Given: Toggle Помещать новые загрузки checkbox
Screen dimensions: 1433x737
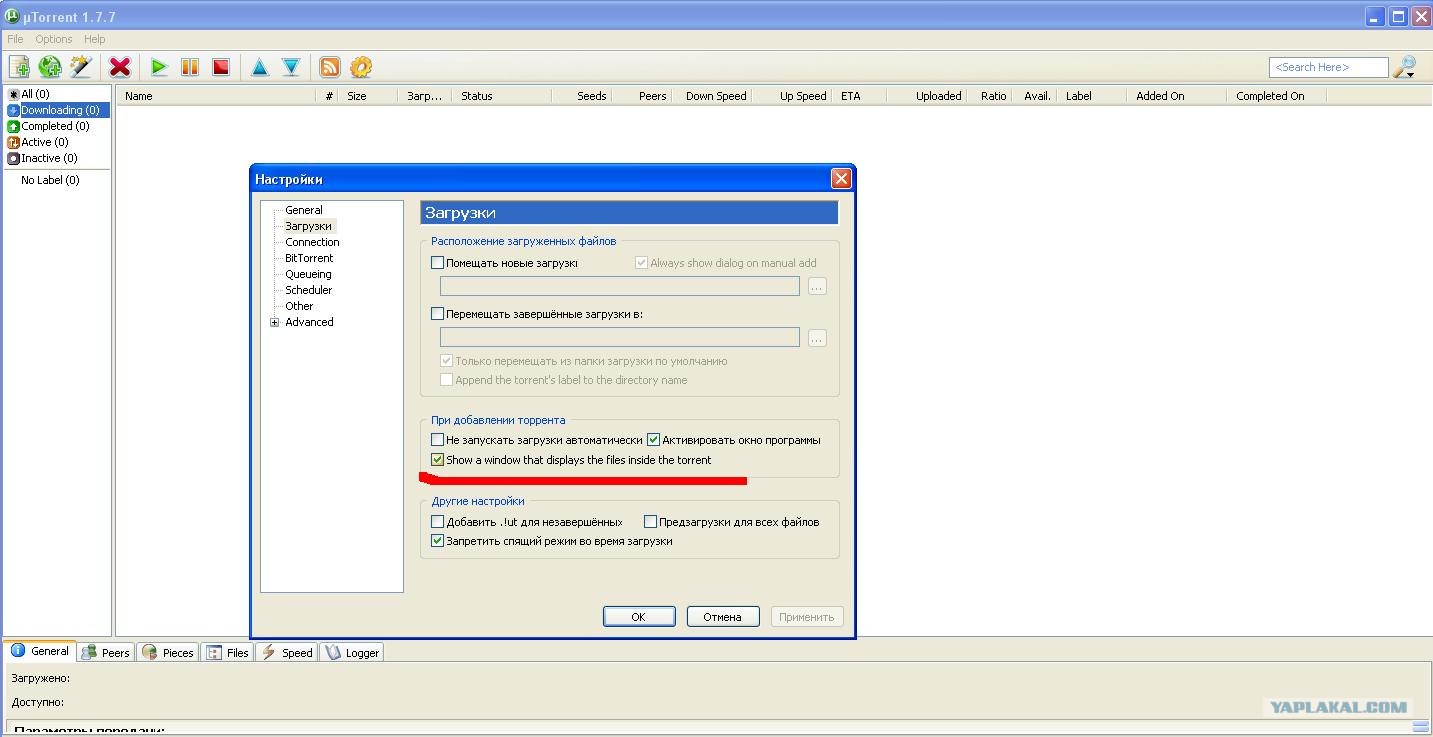Looking at the screenshot, I should click(437, 263).
